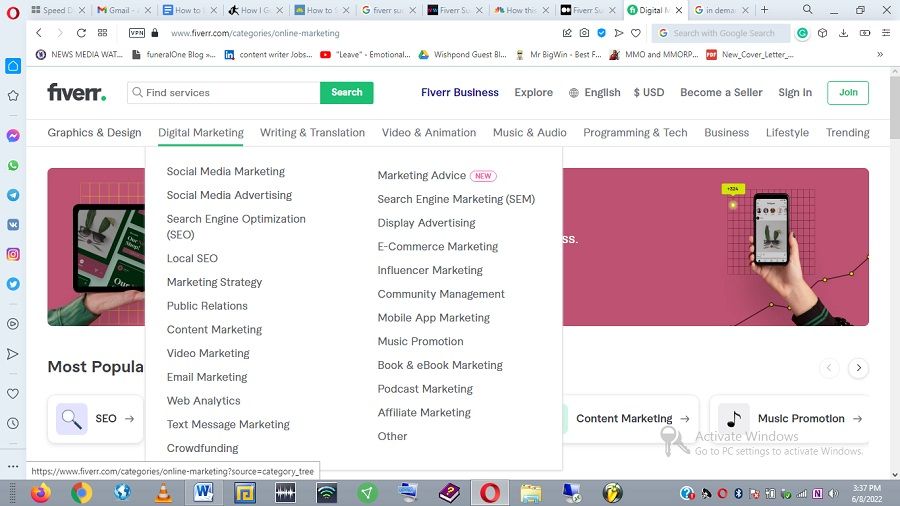Select Influencer Marketing in the menu
The image size is (900, 506).
tap(430, 270)
